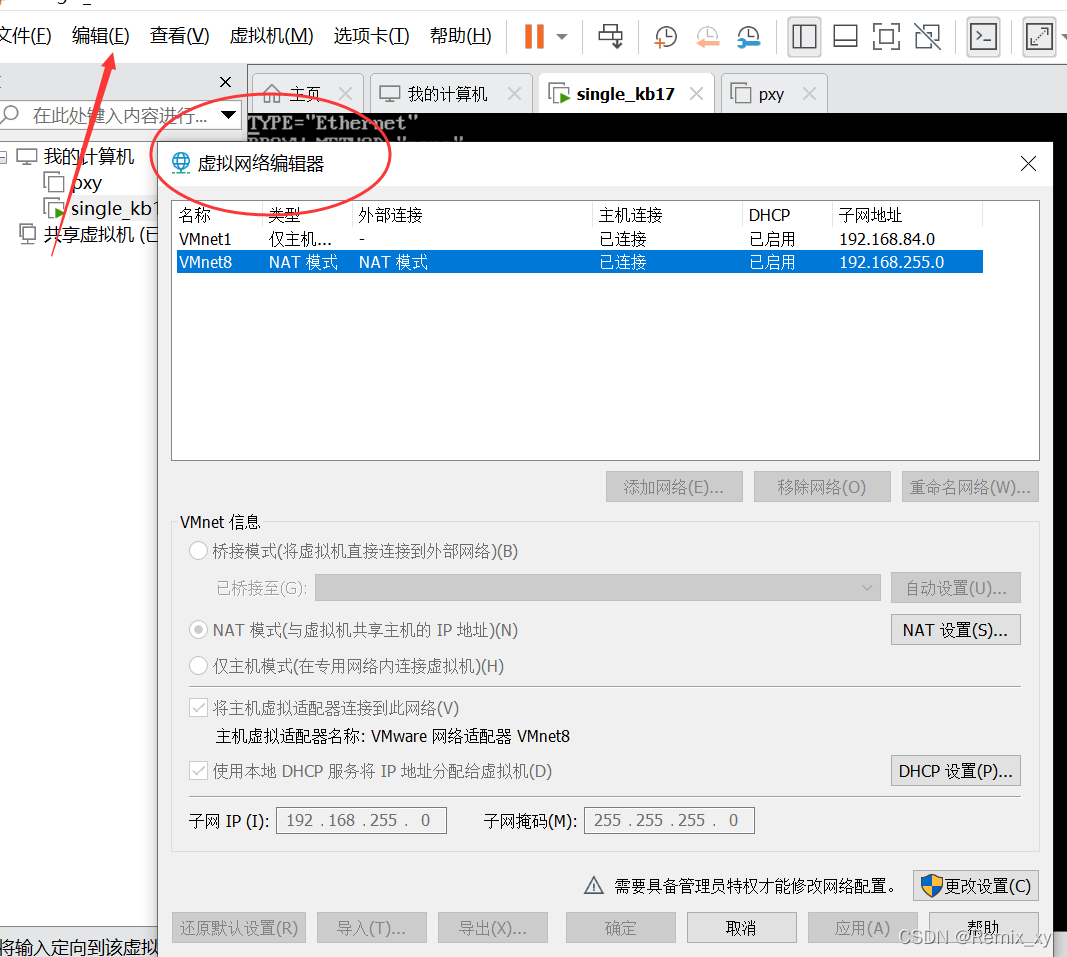Open the 虚拟机(M) menu
This screenshot has width=1067, height=957.
pyautogui.click(x=271, y=35)
